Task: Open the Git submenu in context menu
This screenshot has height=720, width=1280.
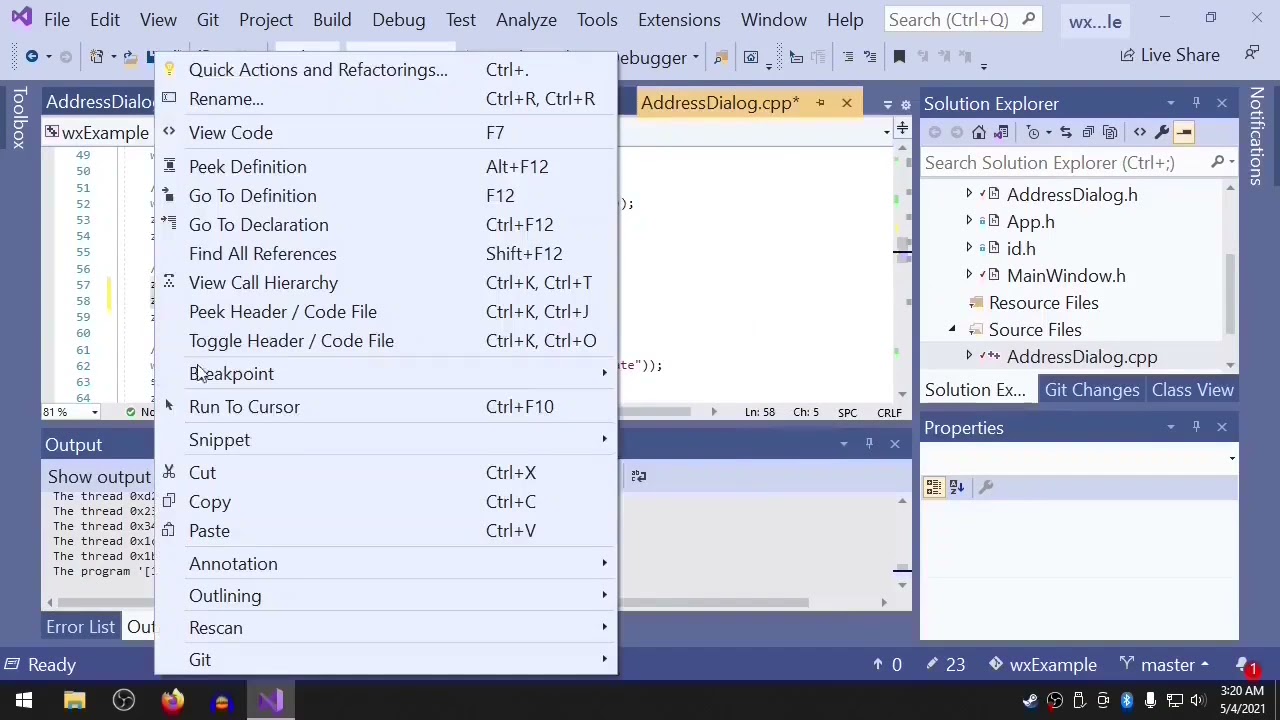Action: click(386, 660)
